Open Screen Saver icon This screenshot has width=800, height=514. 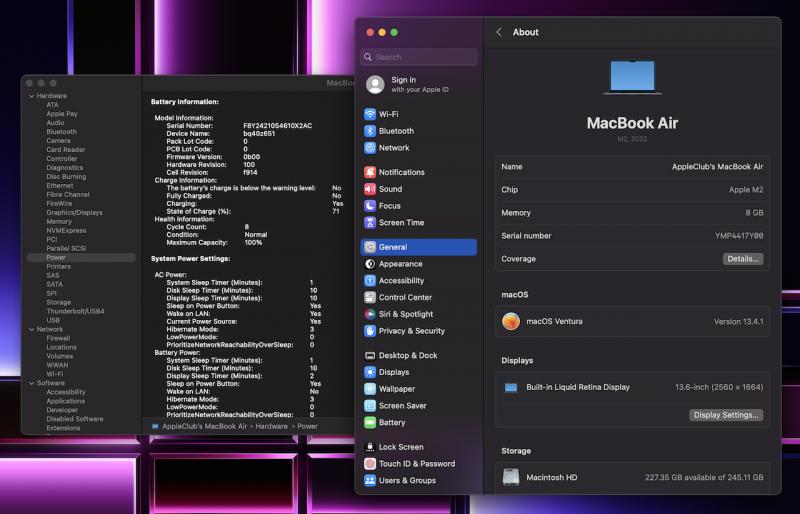(x=370, y=406)
